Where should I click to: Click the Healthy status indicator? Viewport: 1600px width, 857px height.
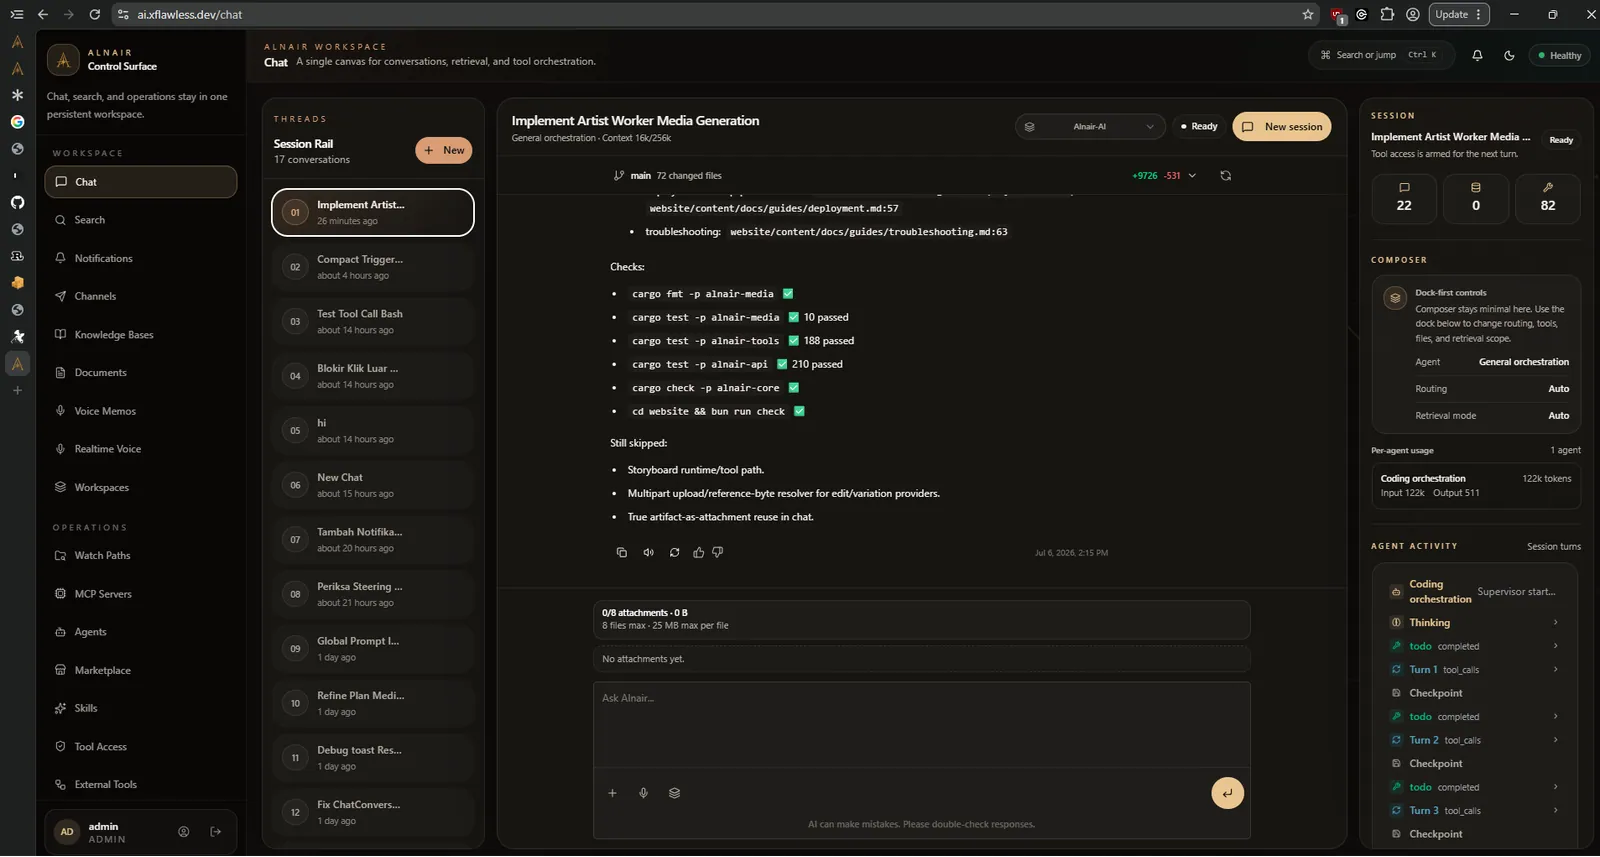(x=1560, y=55)
